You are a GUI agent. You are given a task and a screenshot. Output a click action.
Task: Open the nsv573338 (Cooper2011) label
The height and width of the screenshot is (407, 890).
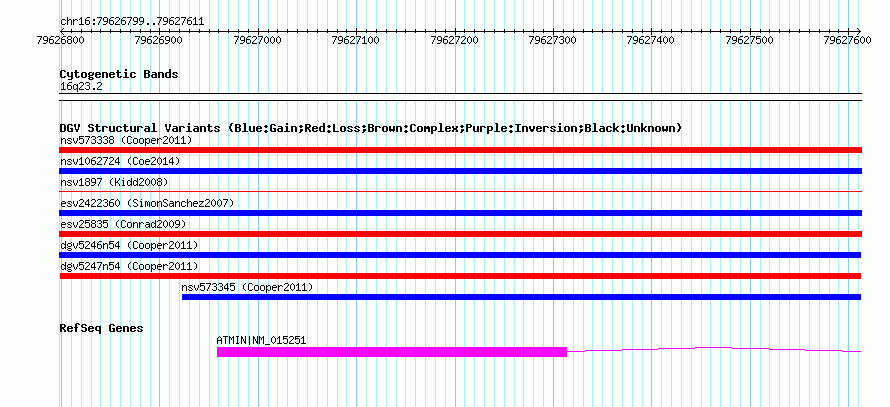pos(126,140)
